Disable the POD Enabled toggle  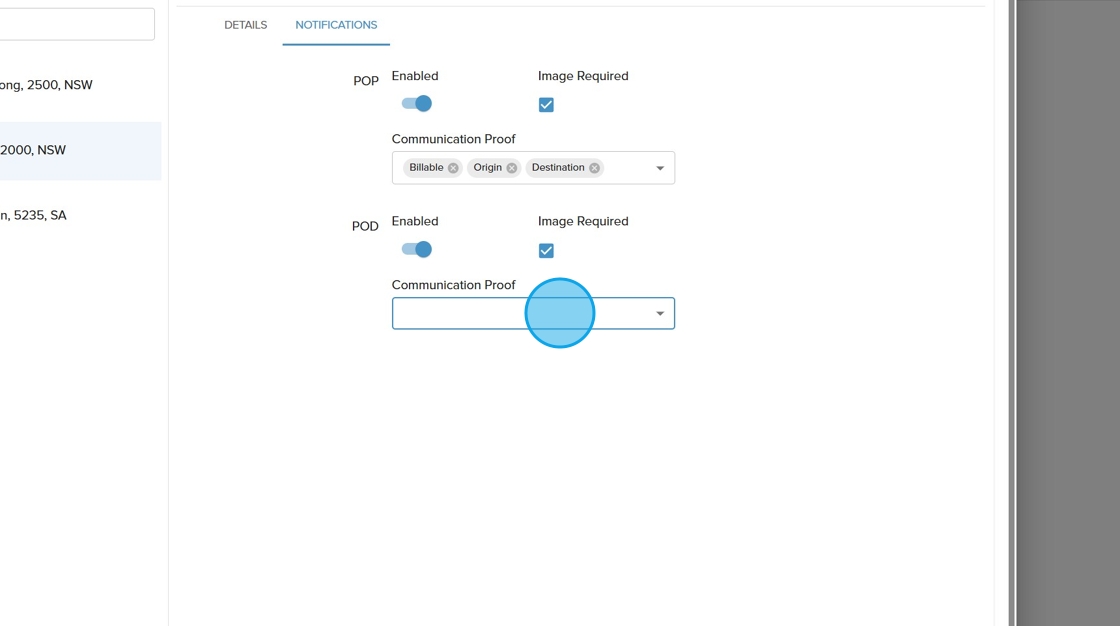pyautogui.click(x=417, y=250)
